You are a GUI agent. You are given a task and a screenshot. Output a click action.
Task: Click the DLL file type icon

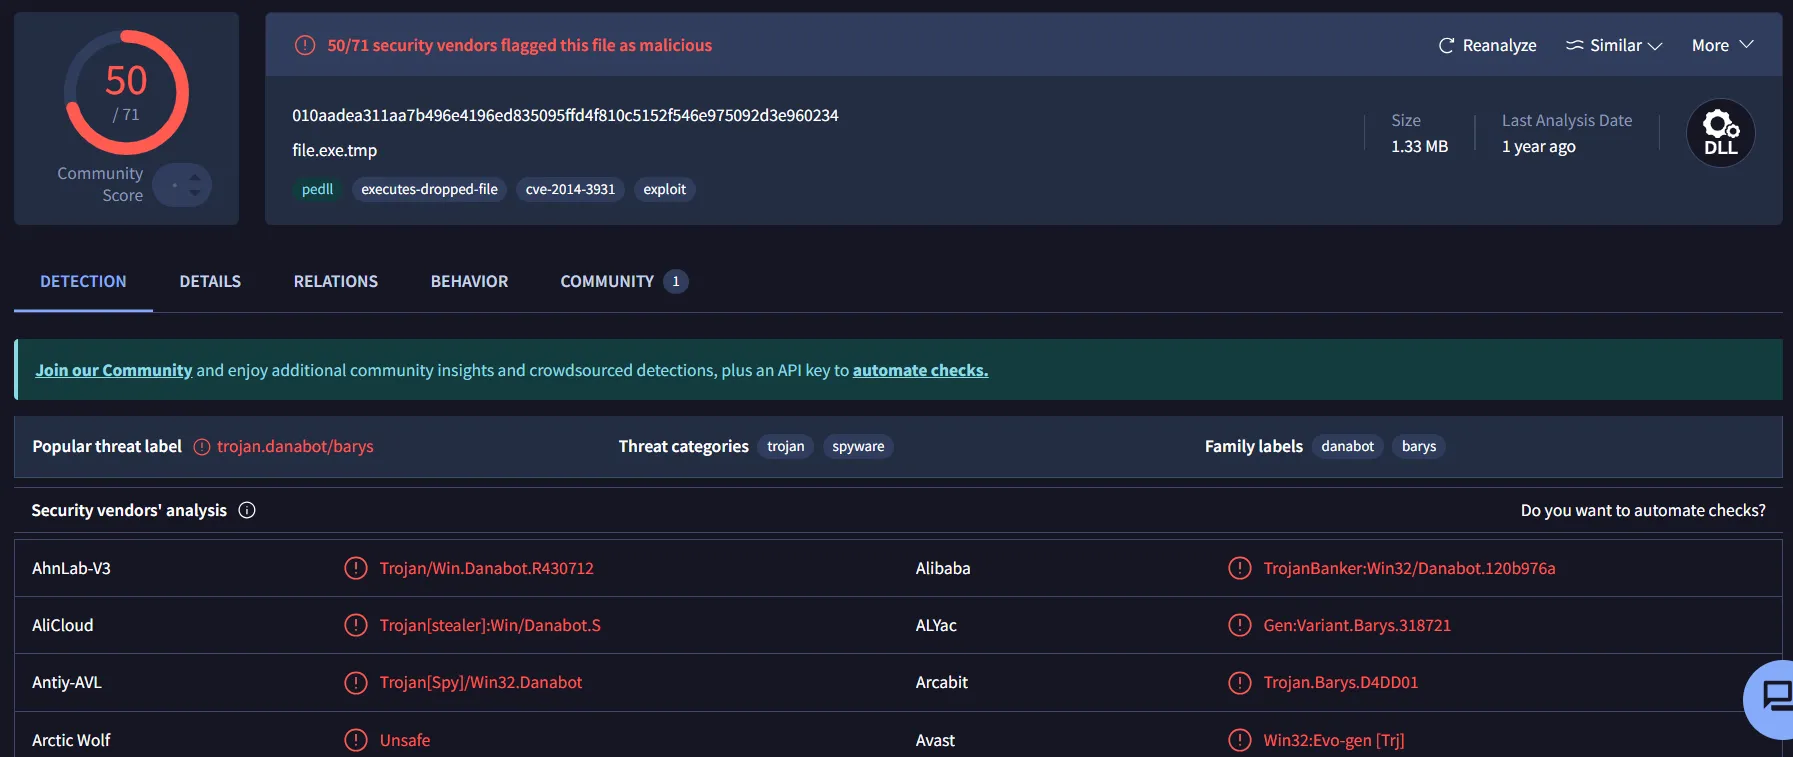[x=1720, y=133]
